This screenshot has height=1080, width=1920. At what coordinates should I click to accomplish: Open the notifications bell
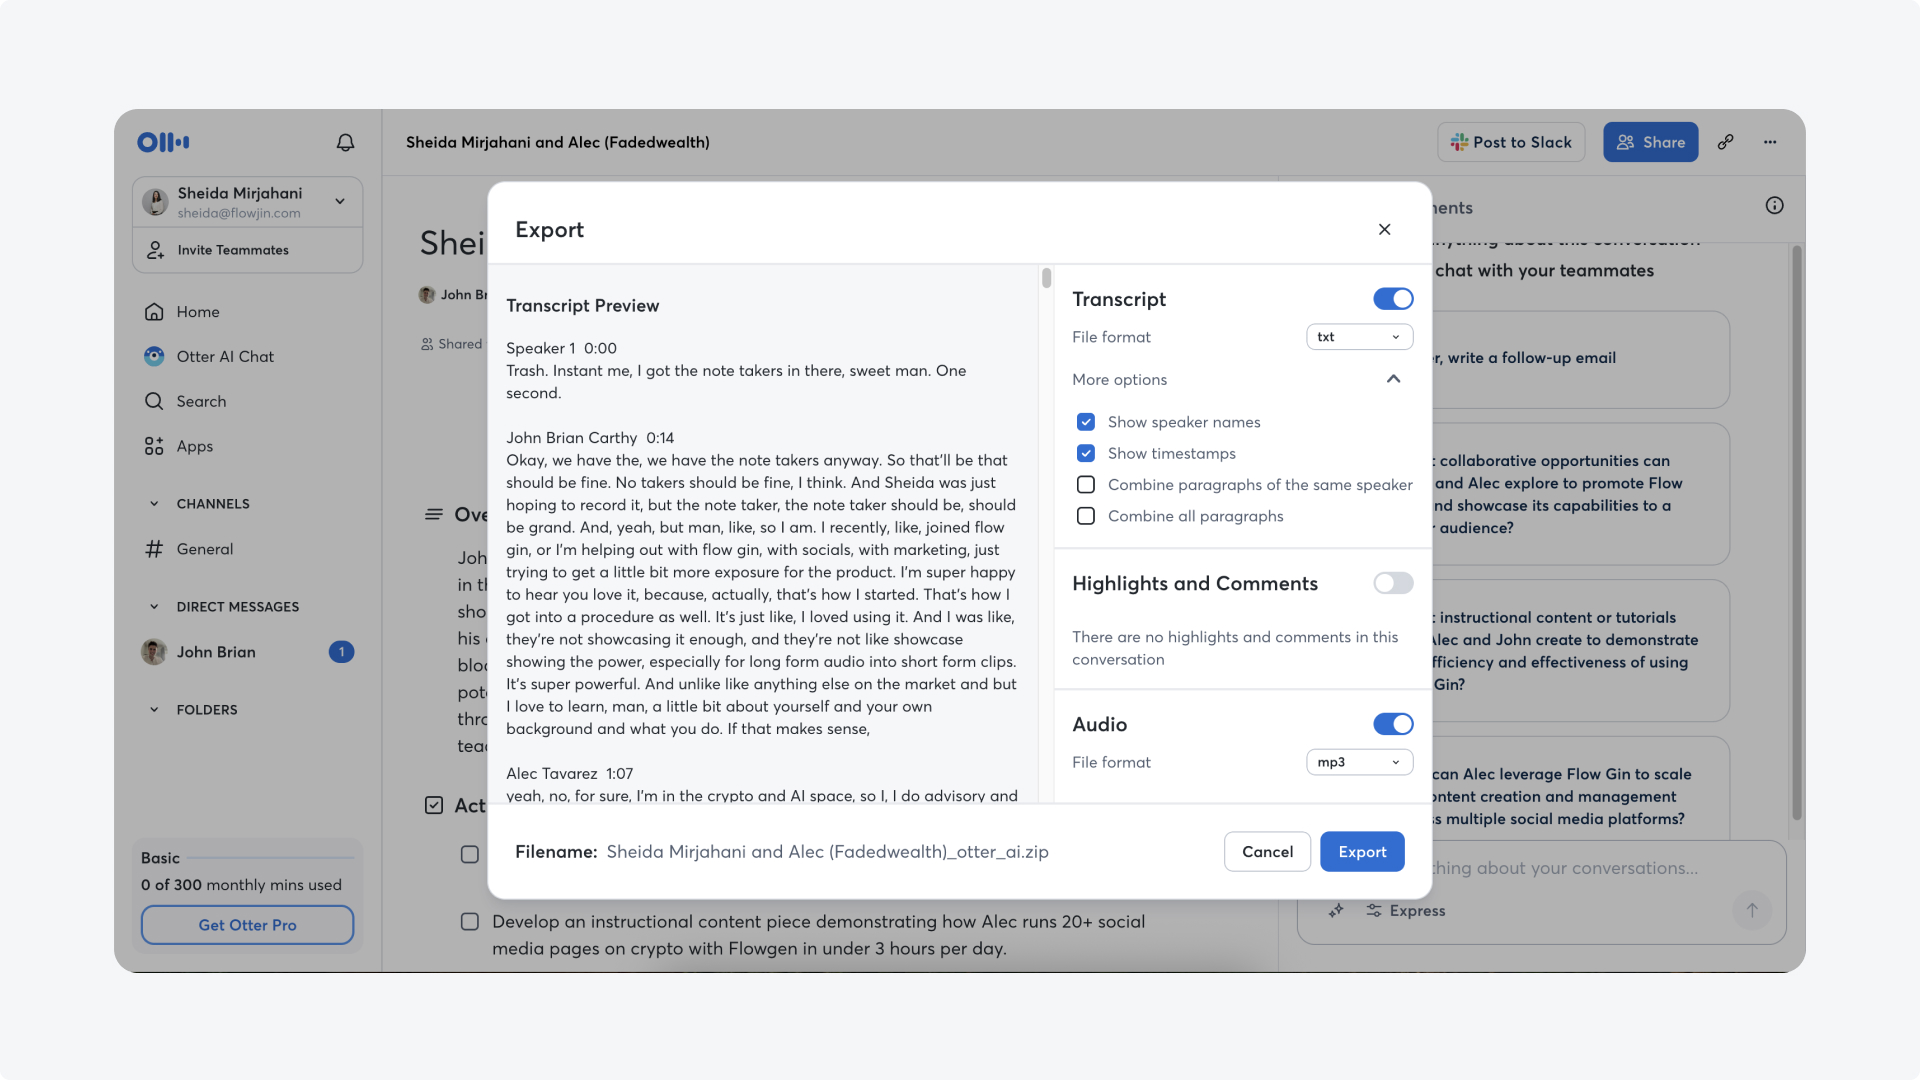point(345,142)
